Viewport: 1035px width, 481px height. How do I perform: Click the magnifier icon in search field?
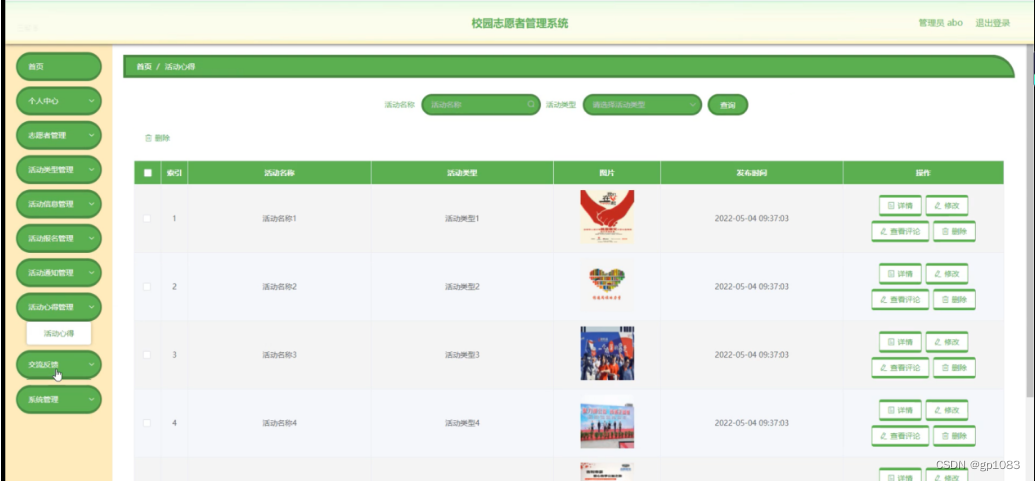point(531,104)
